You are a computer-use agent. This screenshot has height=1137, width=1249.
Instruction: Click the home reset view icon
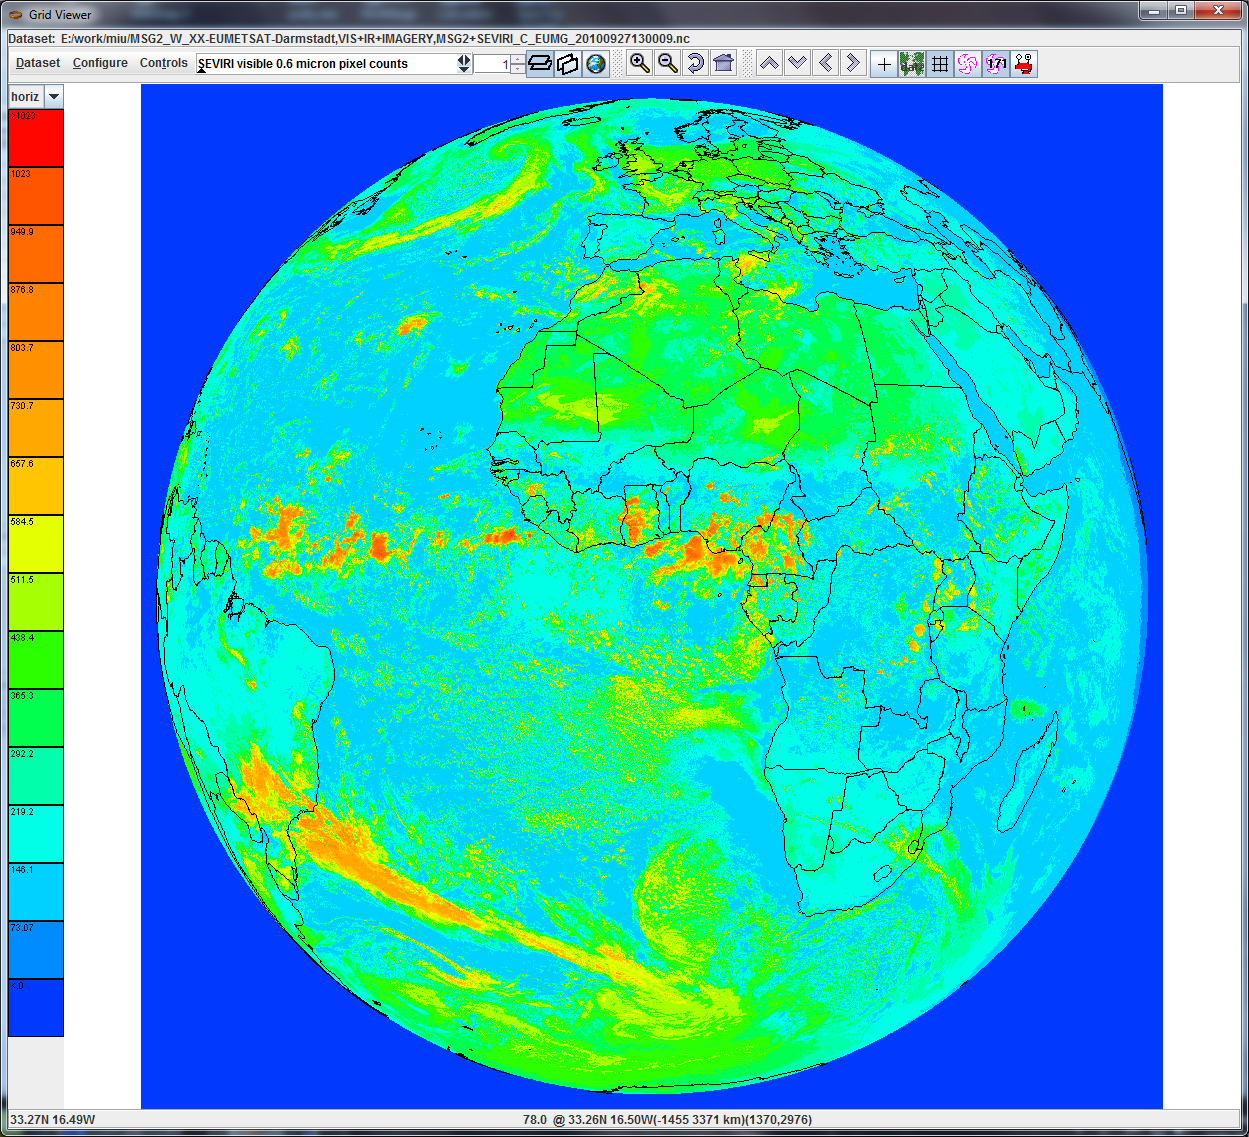coord(723,64)
